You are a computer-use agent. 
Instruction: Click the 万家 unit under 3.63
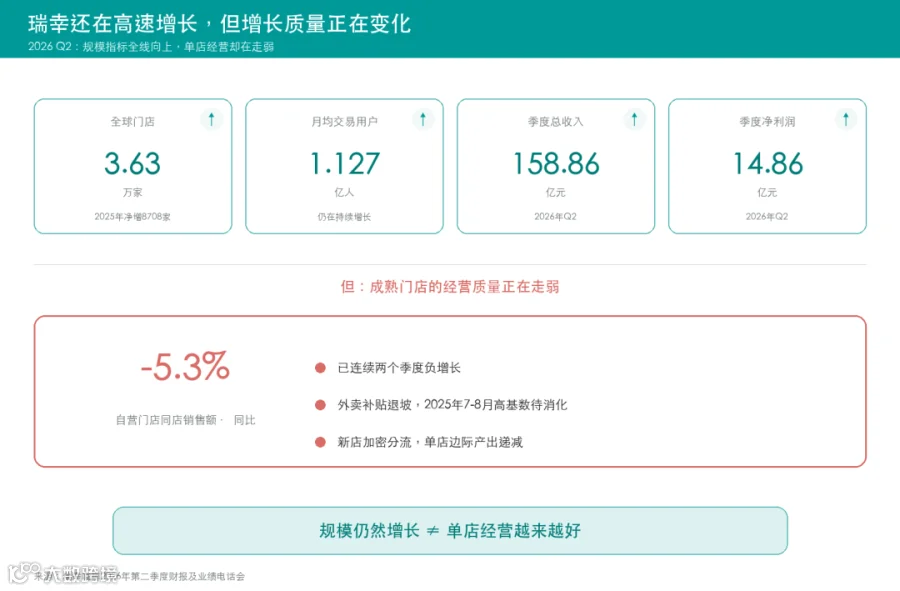(133, 192)
